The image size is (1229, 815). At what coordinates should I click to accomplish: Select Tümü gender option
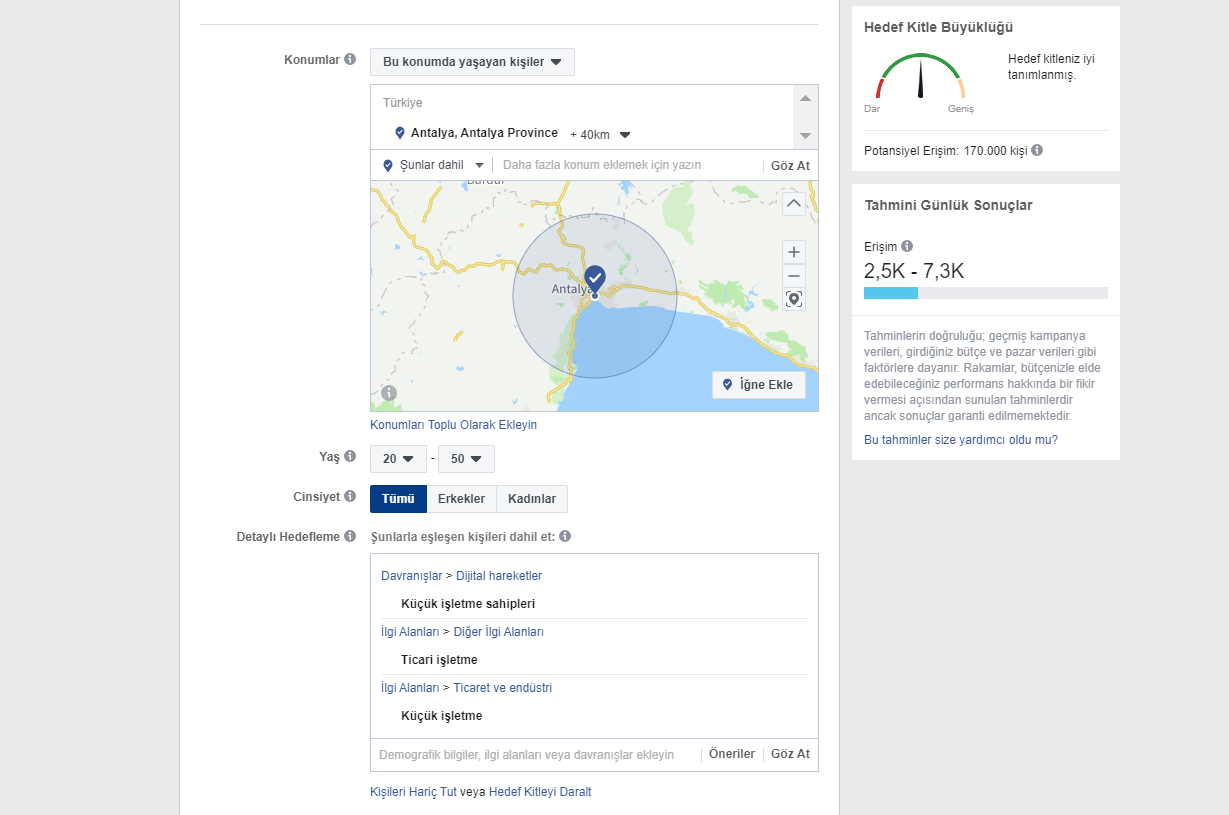pyautogui.click(x=398, y=499)
